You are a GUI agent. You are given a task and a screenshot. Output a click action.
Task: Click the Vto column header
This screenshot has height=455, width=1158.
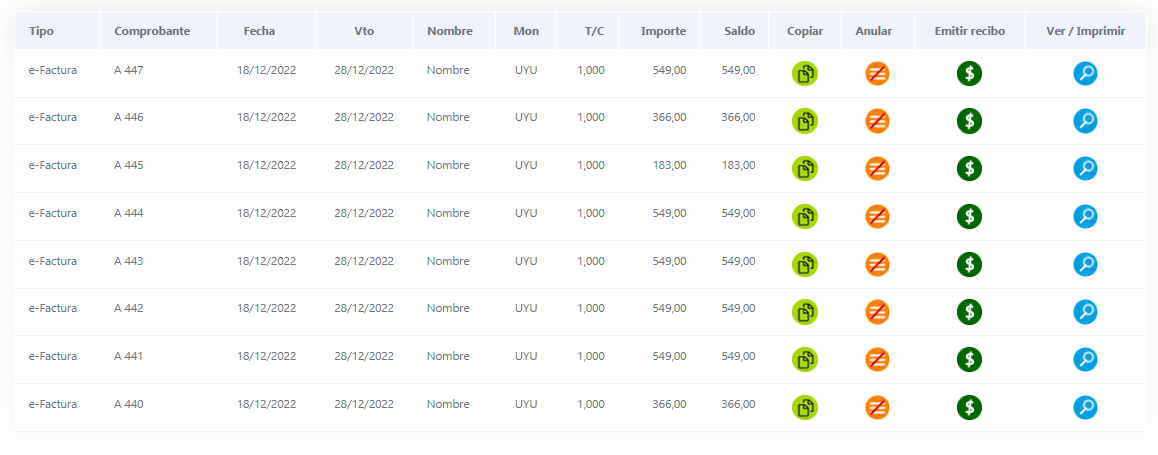tap(364, 31)
